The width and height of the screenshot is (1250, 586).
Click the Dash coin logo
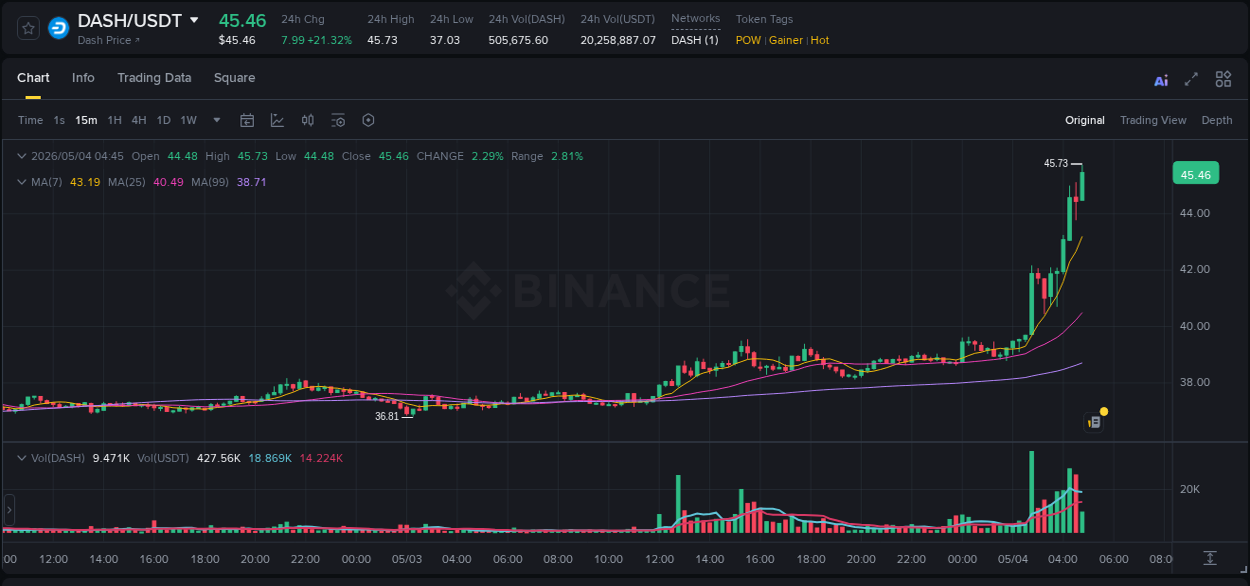tap(59, 28)
